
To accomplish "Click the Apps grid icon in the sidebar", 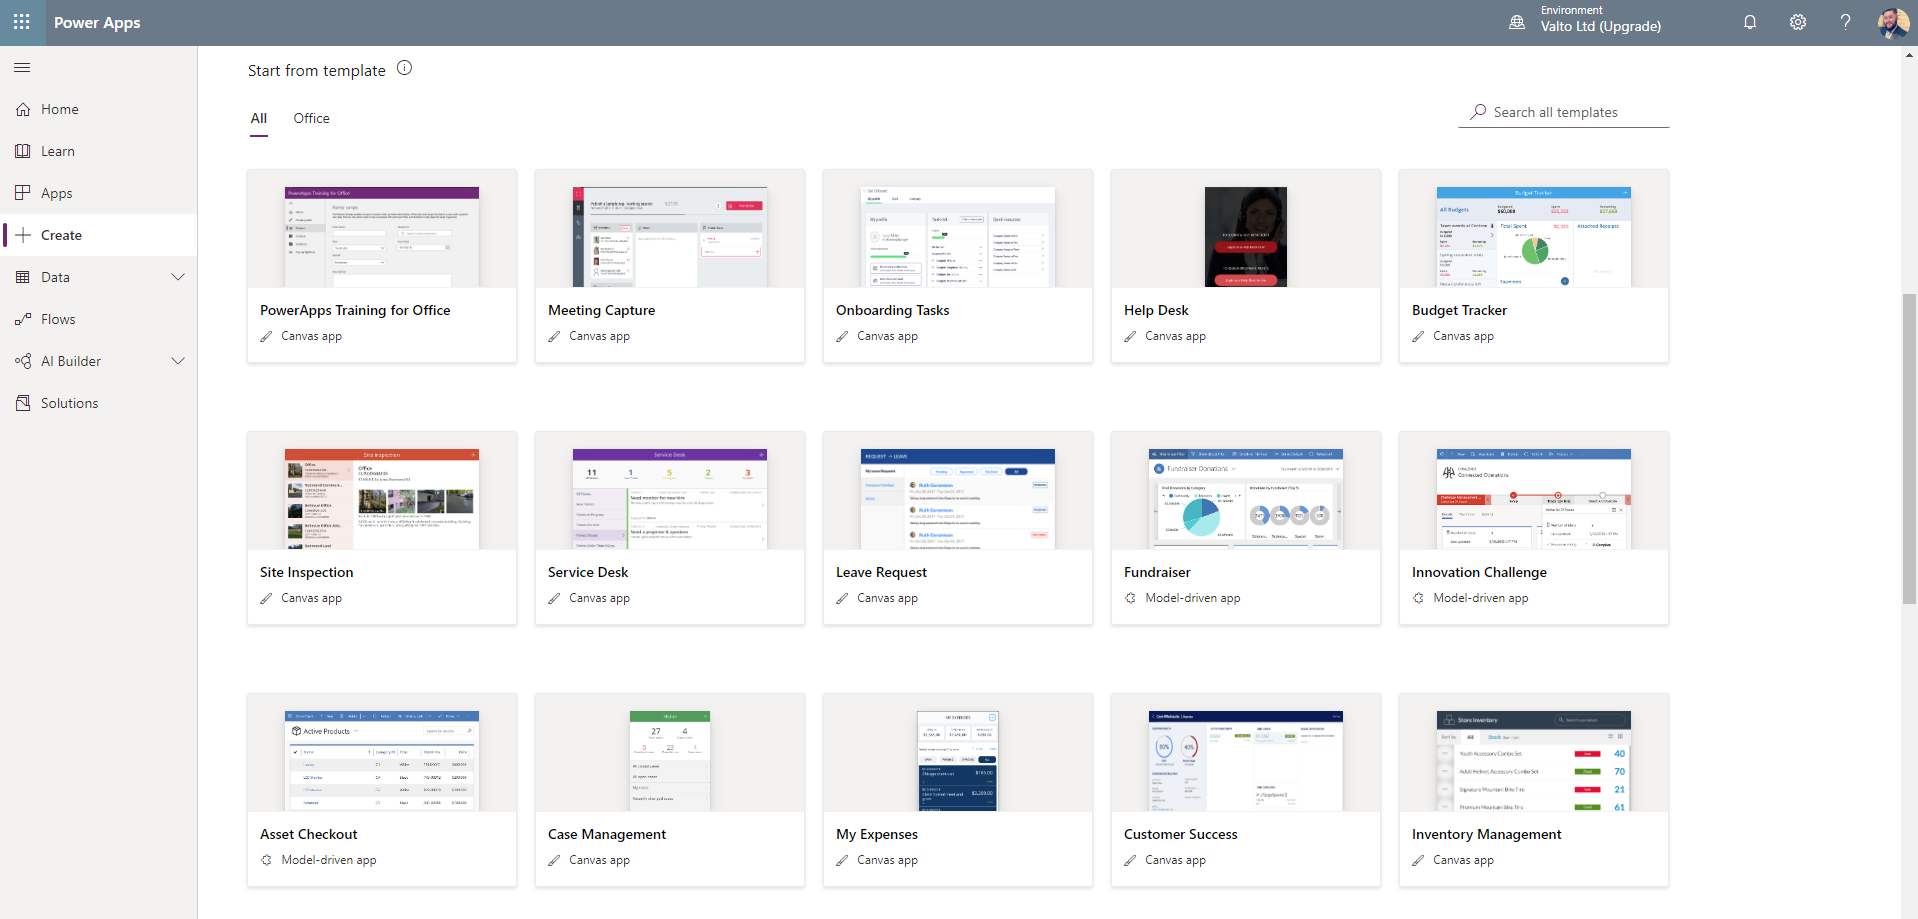I will tap(23, 193).
